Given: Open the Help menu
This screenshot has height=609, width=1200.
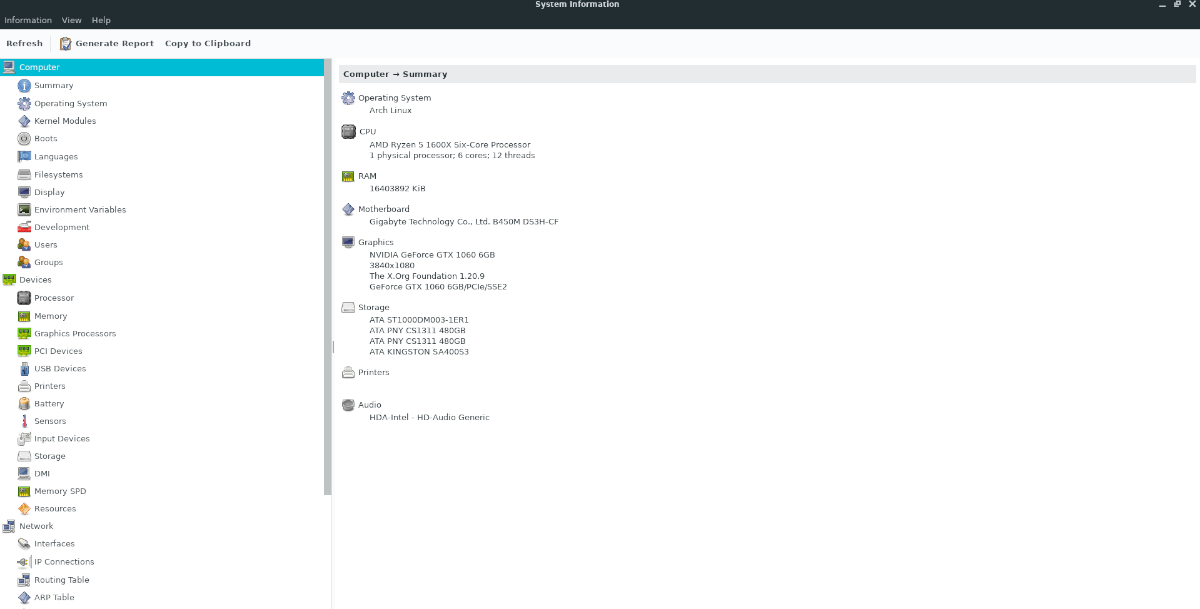Looking at the screenshot, I should click(101, 20).
